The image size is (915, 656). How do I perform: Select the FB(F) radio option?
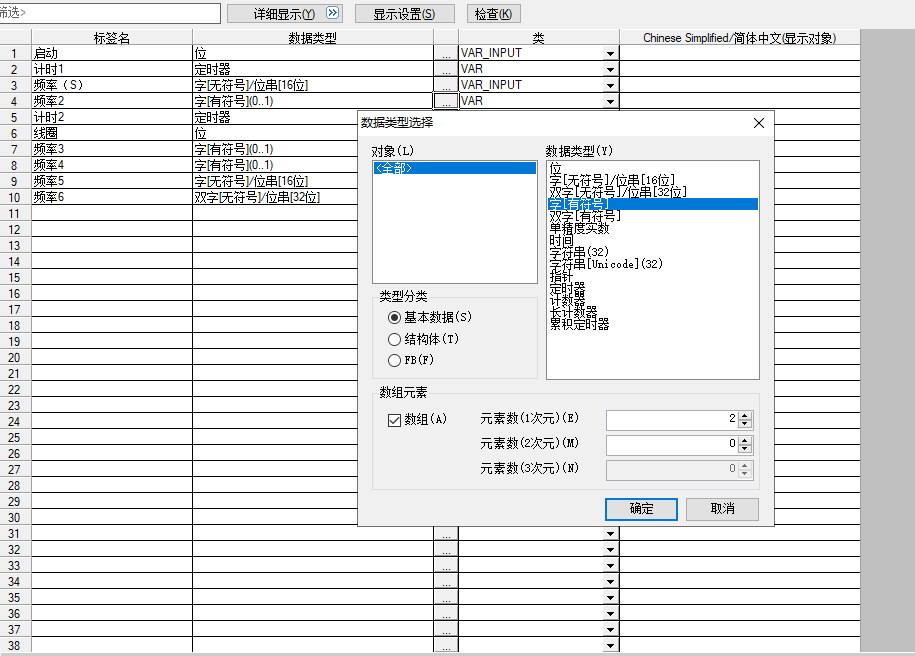coord(394,360)
